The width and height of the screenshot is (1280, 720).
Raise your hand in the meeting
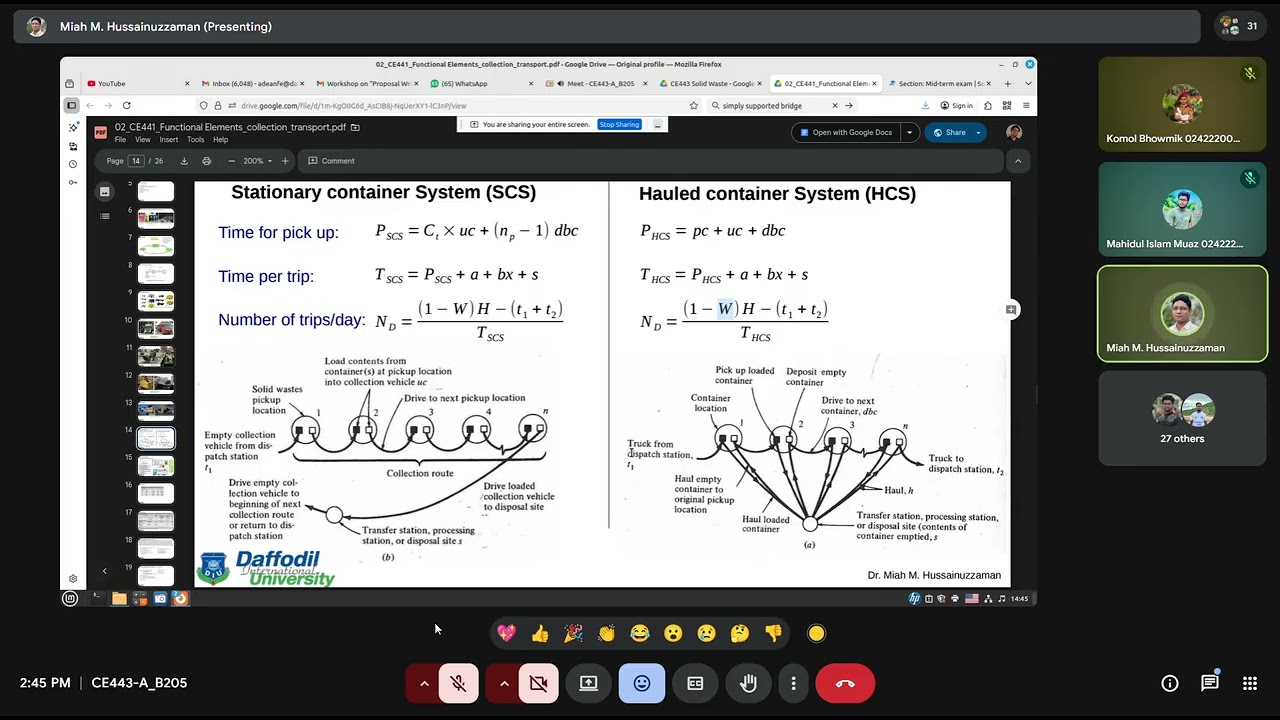(x=748, y=683)
